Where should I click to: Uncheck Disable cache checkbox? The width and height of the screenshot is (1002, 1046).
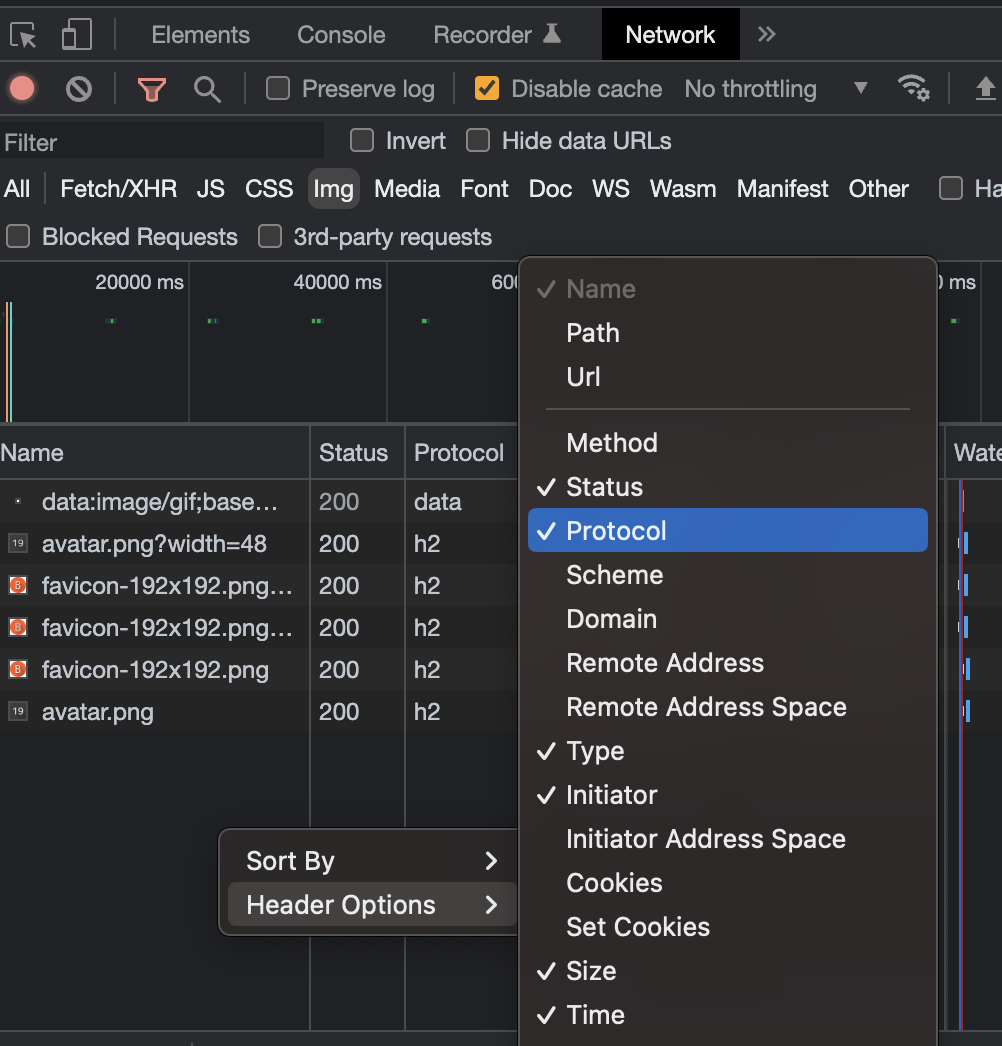pyautogui.click(x=487, y=89)
